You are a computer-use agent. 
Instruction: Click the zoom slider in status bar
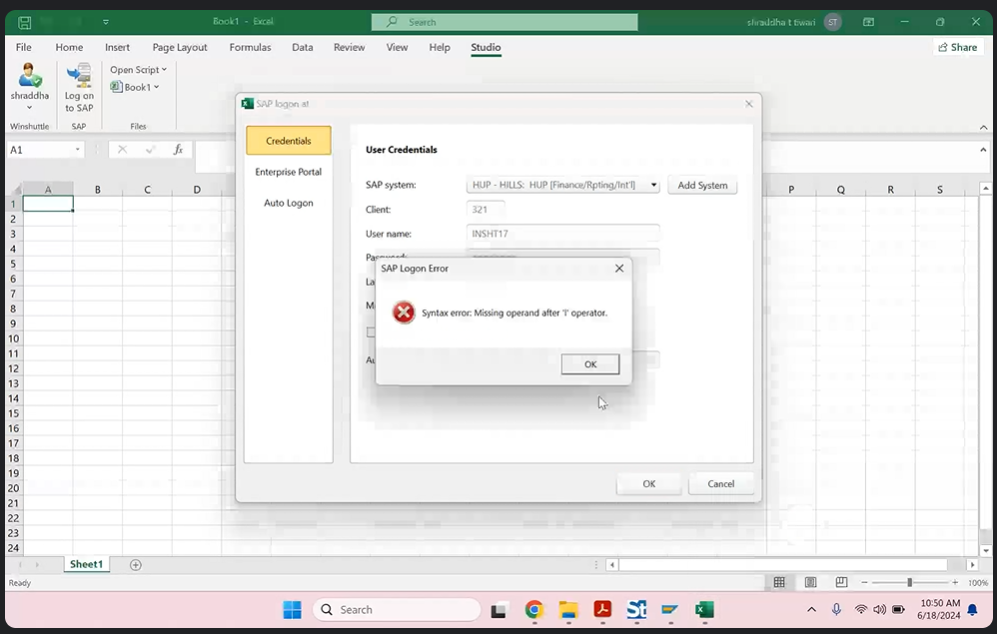tap(909, 583)
